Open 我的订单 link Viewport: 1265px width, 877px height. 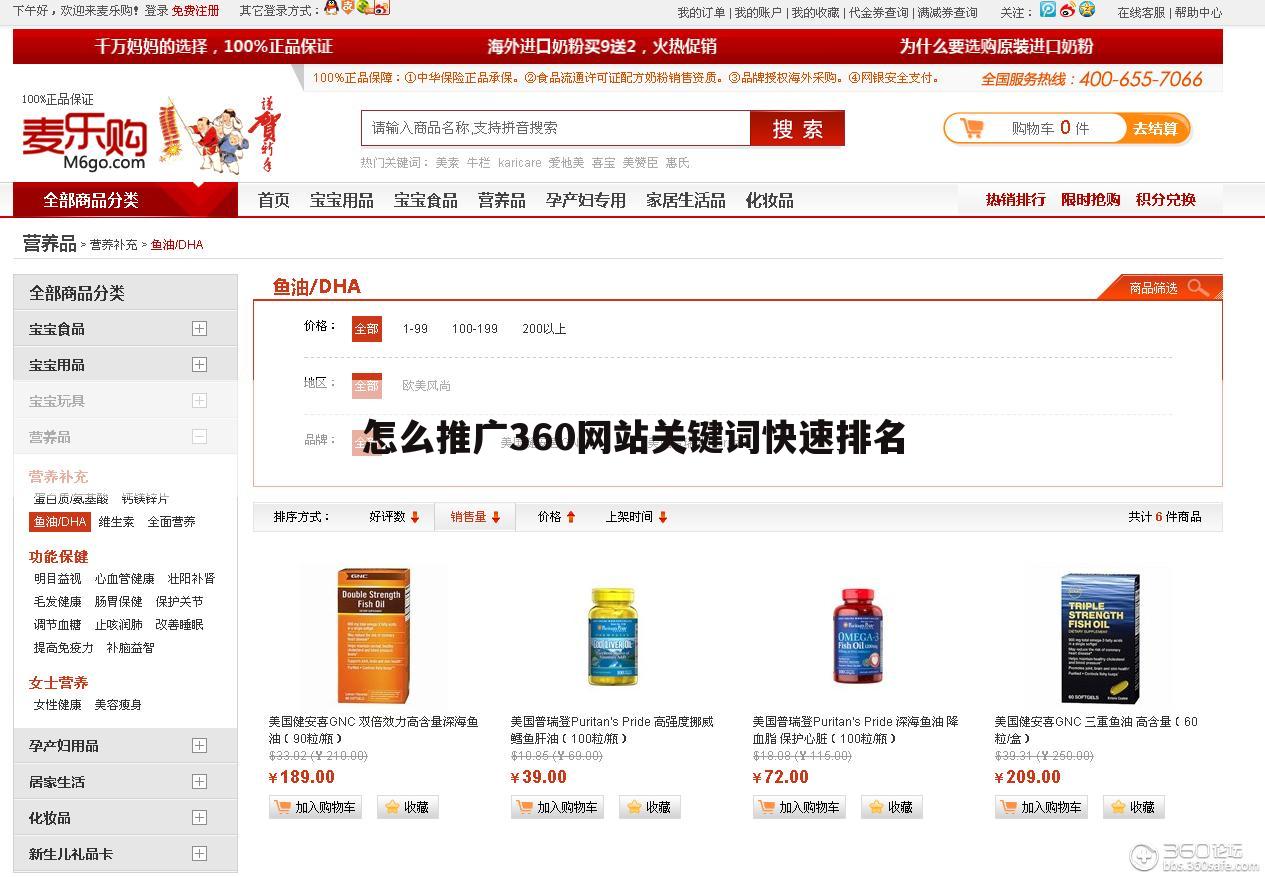(701, 13)
